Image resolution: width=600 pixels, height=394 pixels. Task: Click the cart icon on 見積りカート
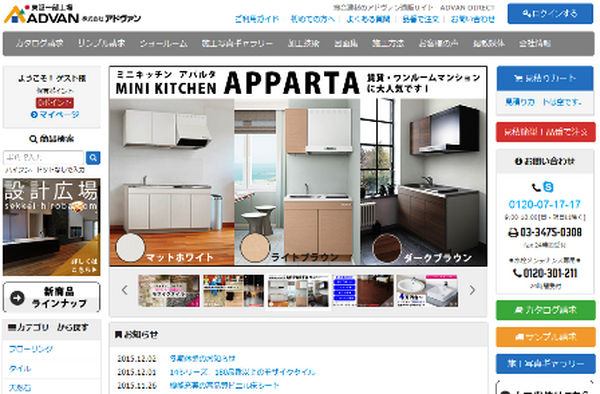tap(518, 78)
